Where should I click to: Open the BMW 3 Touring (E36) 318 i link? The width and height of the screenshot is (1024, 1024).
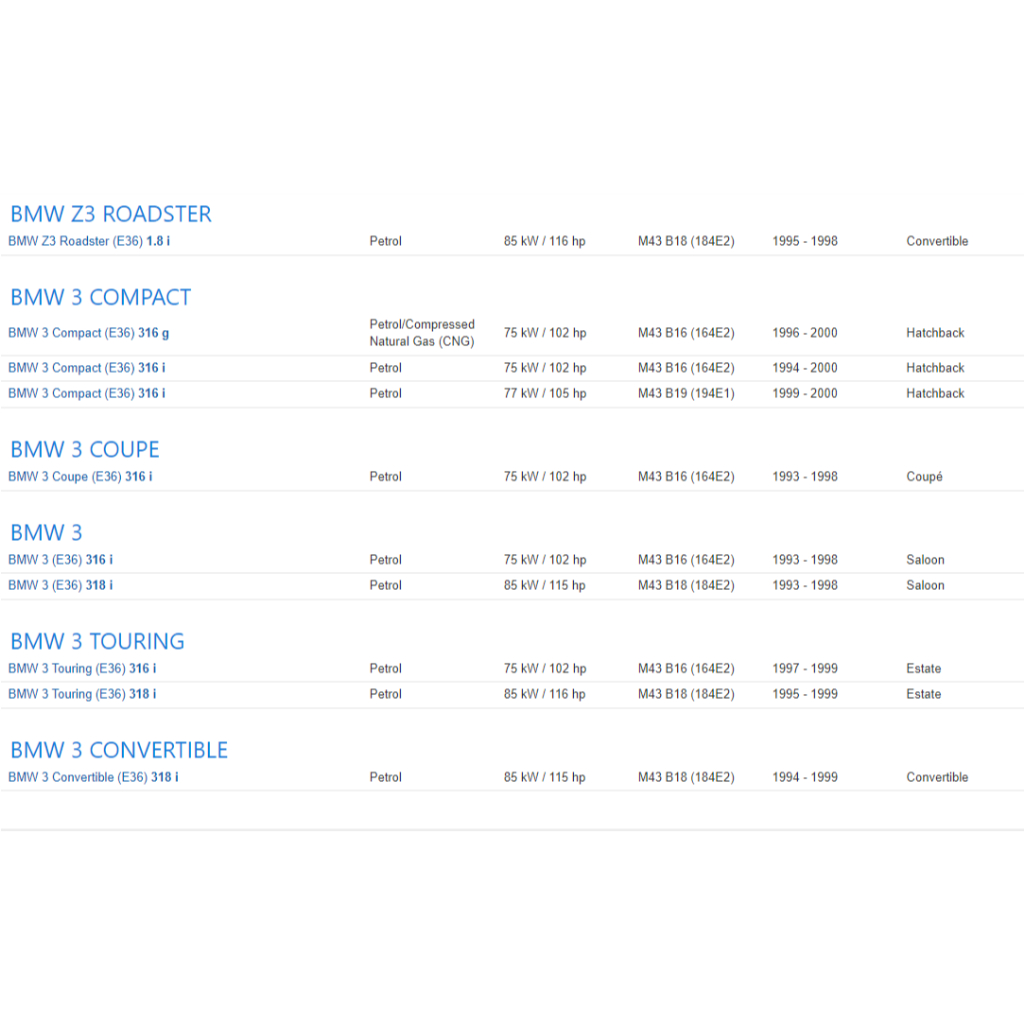[x=82, y=694]
